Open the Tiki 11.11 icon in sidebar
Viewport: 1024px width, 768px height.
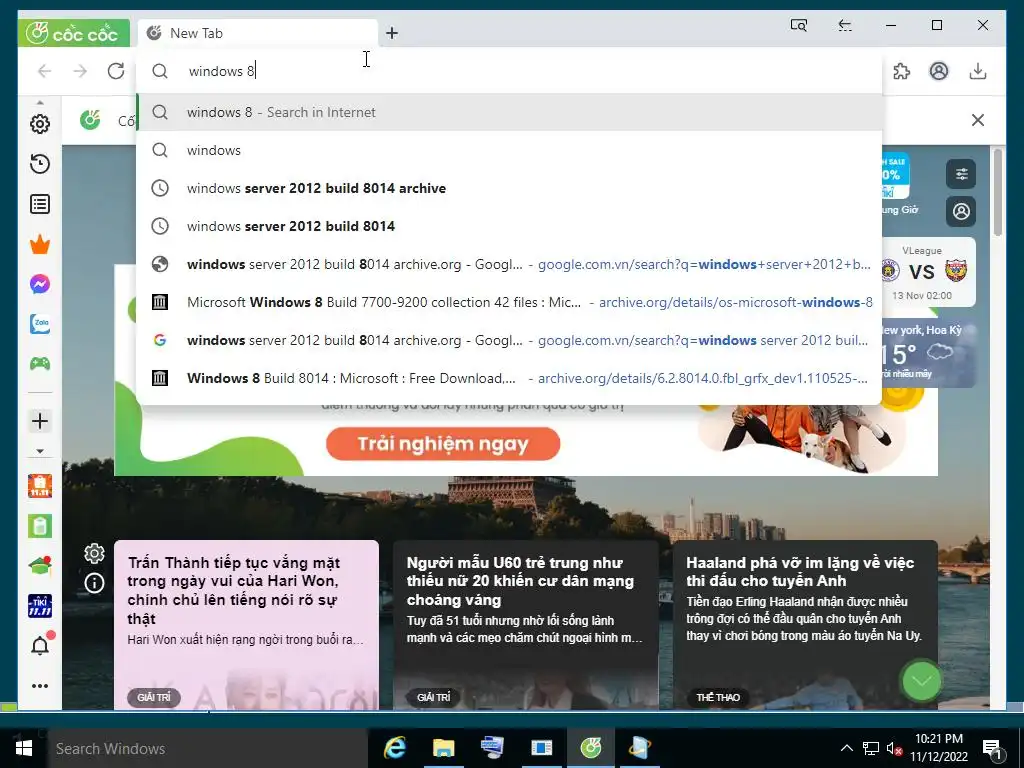pyautogui.click(x=40, y=605)
